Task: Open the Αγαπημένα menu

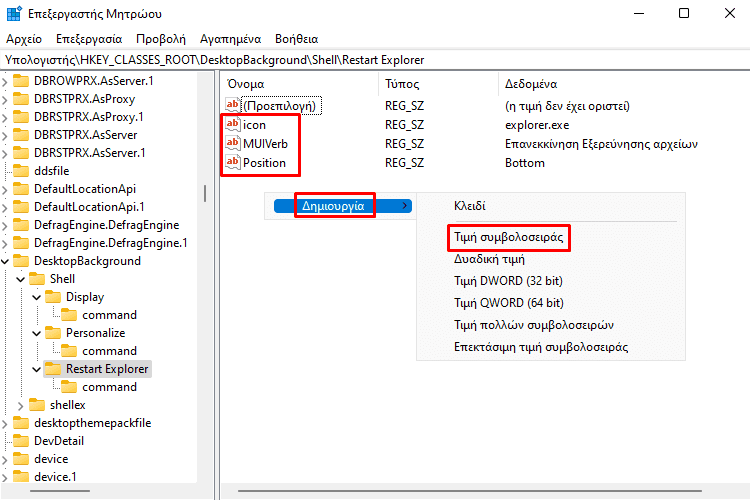Action: (231, 39)
